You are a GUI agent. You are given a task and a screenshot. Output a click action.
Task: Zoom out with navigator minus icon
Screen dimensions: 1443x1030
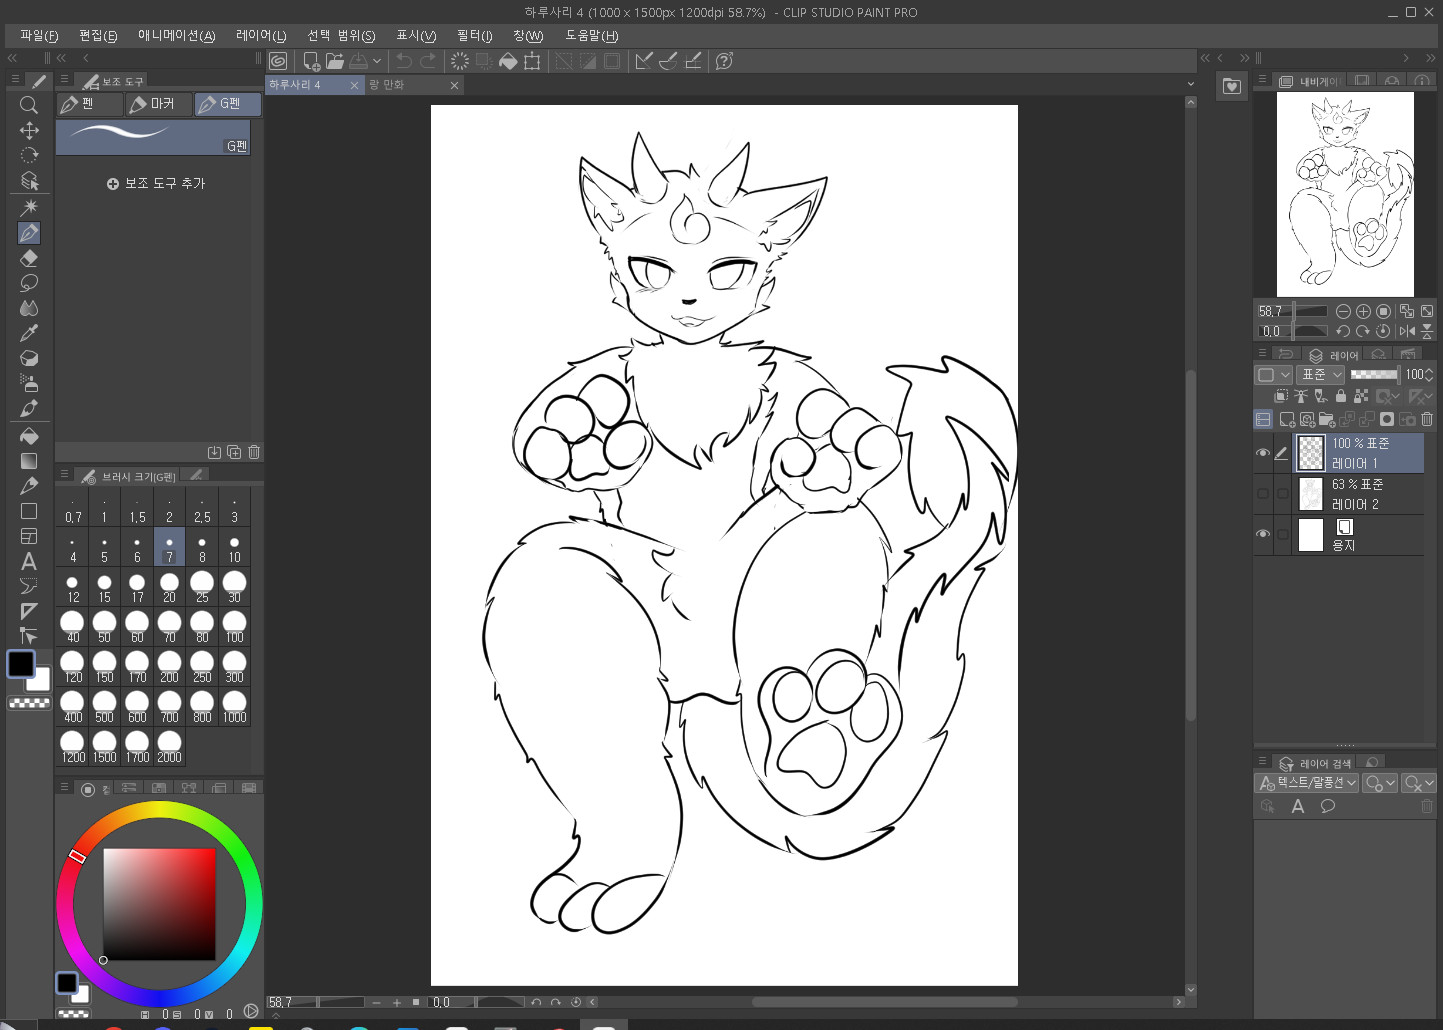(1343, 311)
